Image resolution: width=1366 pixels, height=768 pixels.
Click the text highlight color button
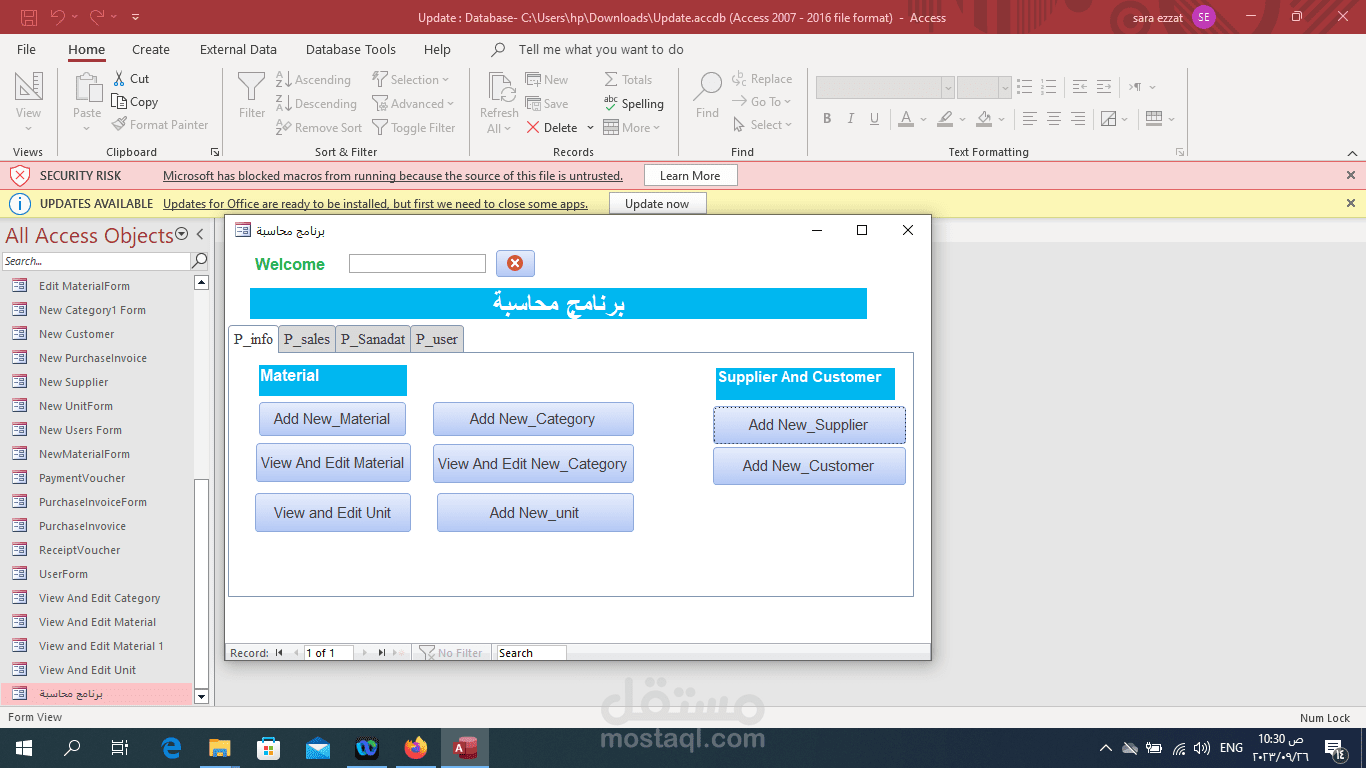coord(945,119)
